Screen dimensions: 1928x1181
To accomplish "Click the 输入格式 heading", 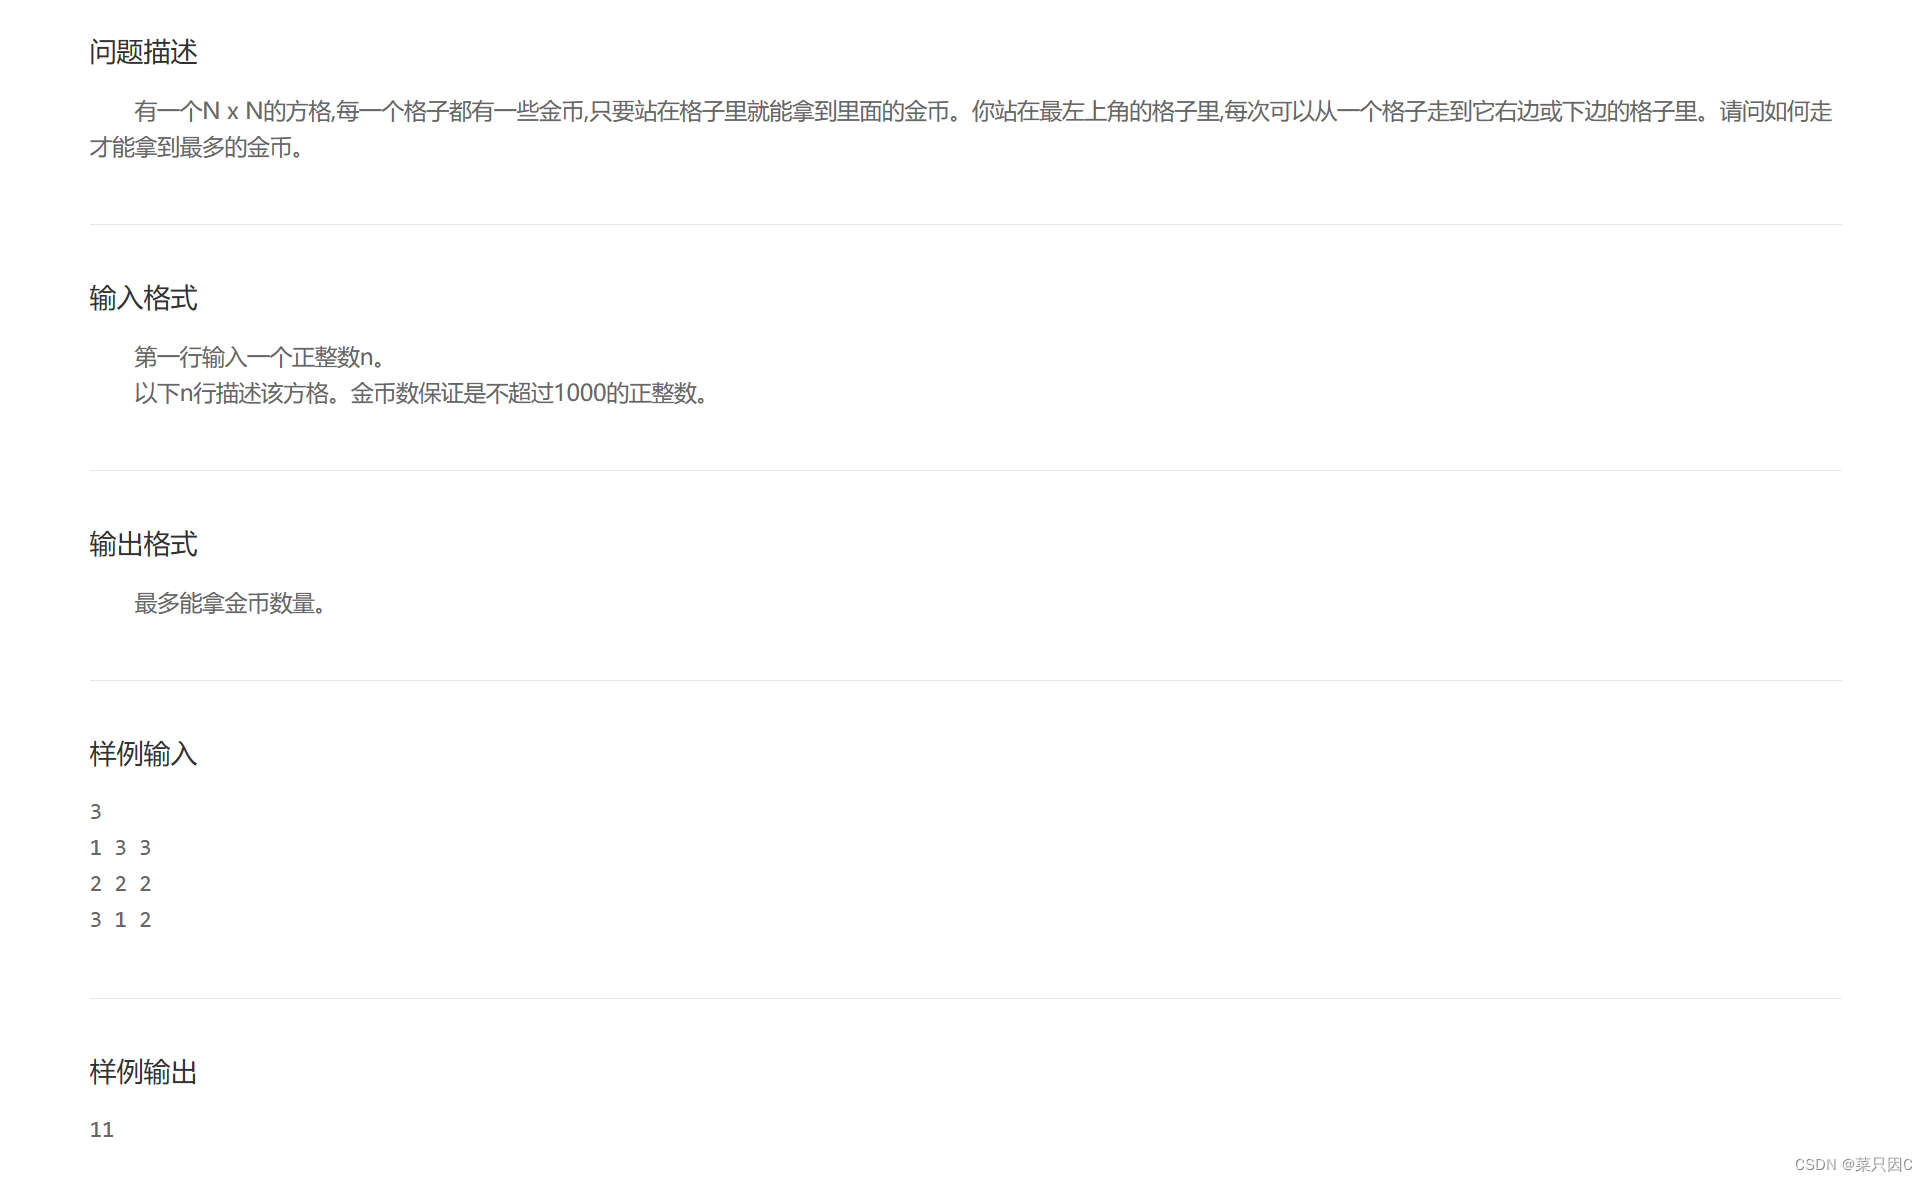I will pyautogui.click(x=143, y=298).
